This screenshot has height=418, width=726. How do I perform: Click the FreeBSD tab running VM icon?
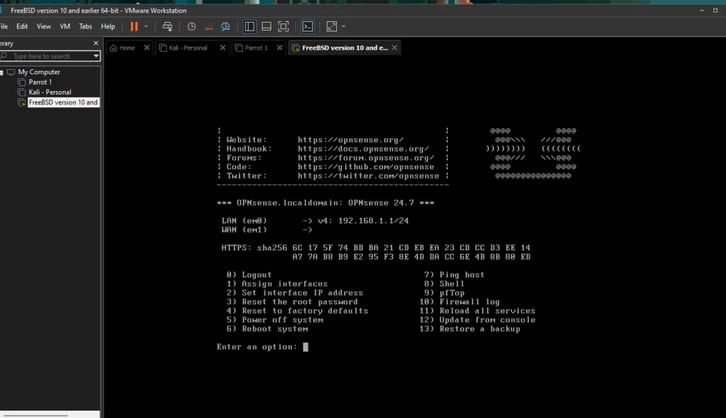click(296, 48)
